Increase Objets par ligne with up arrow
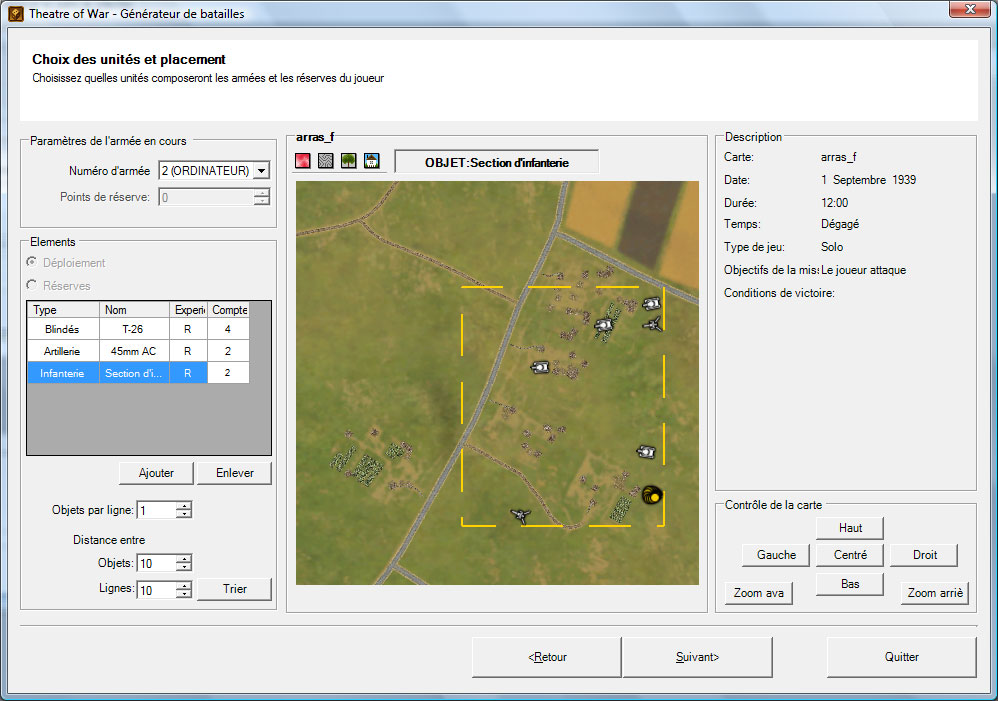The height and width of the screenshot is (701, 998). pos(184,506)
